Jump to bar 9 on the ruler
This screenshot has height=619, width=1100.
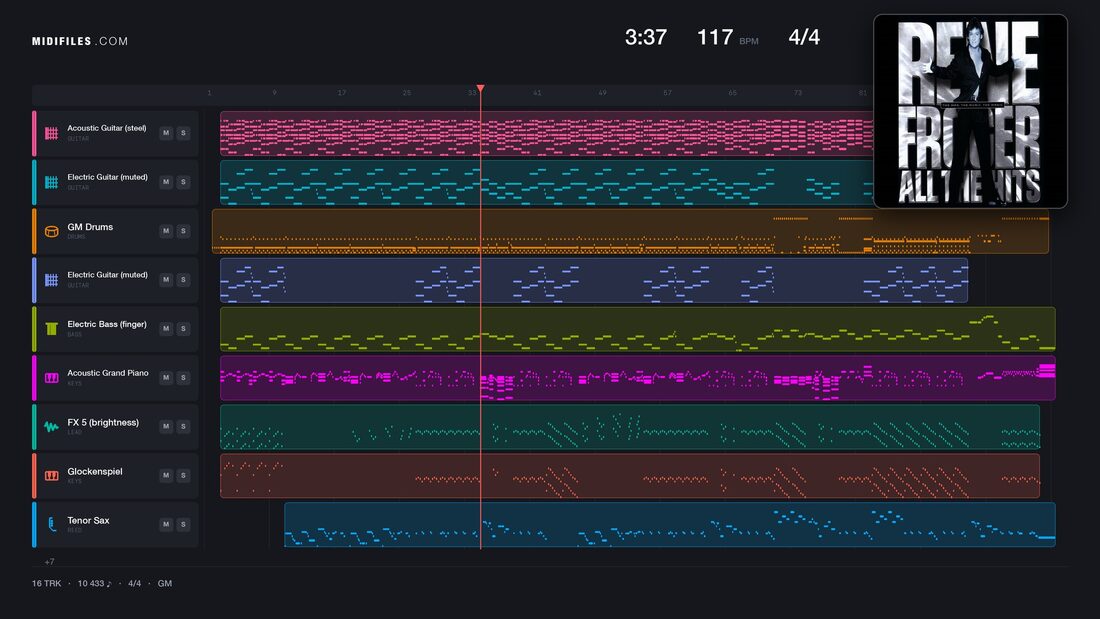tap(274, 93)
